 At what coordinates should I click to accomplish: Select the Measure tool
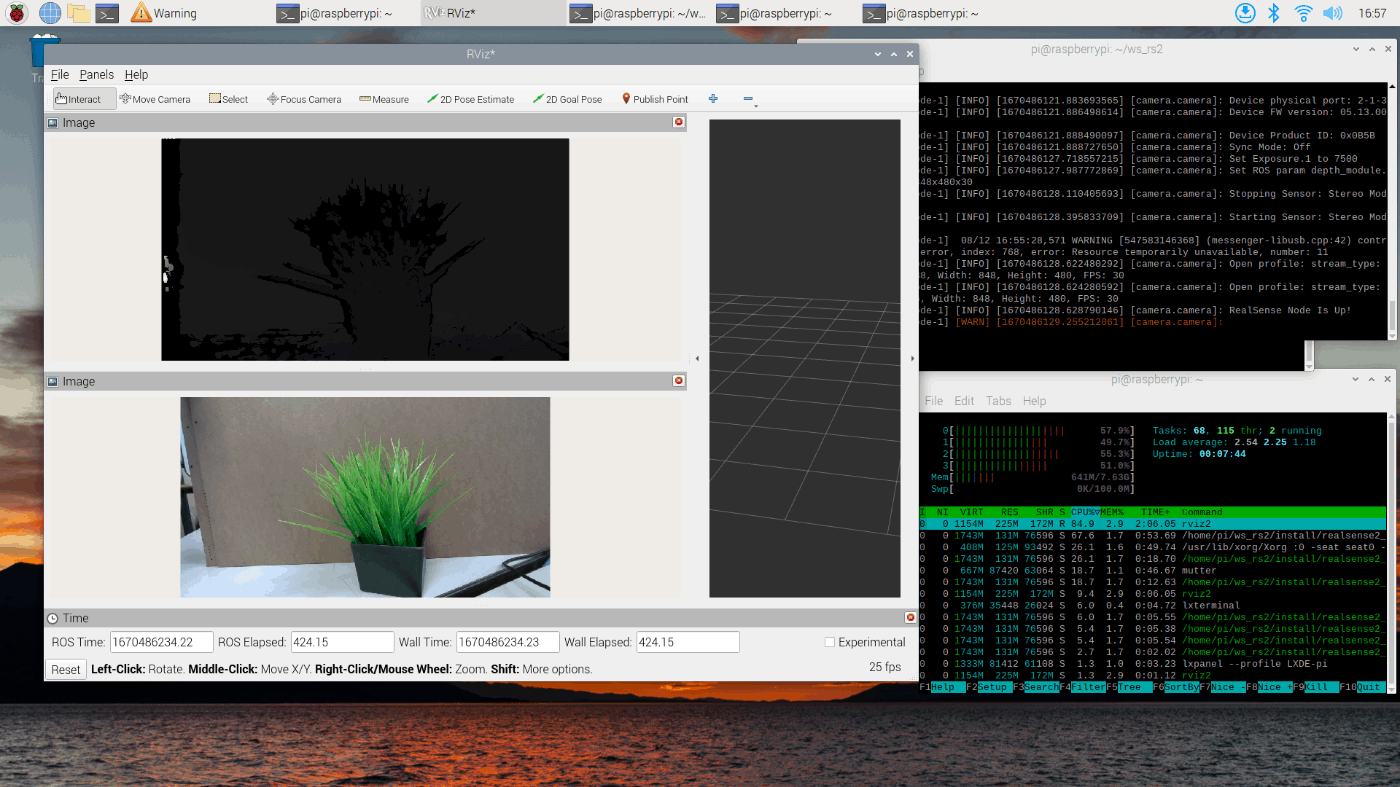coord(383,99)
